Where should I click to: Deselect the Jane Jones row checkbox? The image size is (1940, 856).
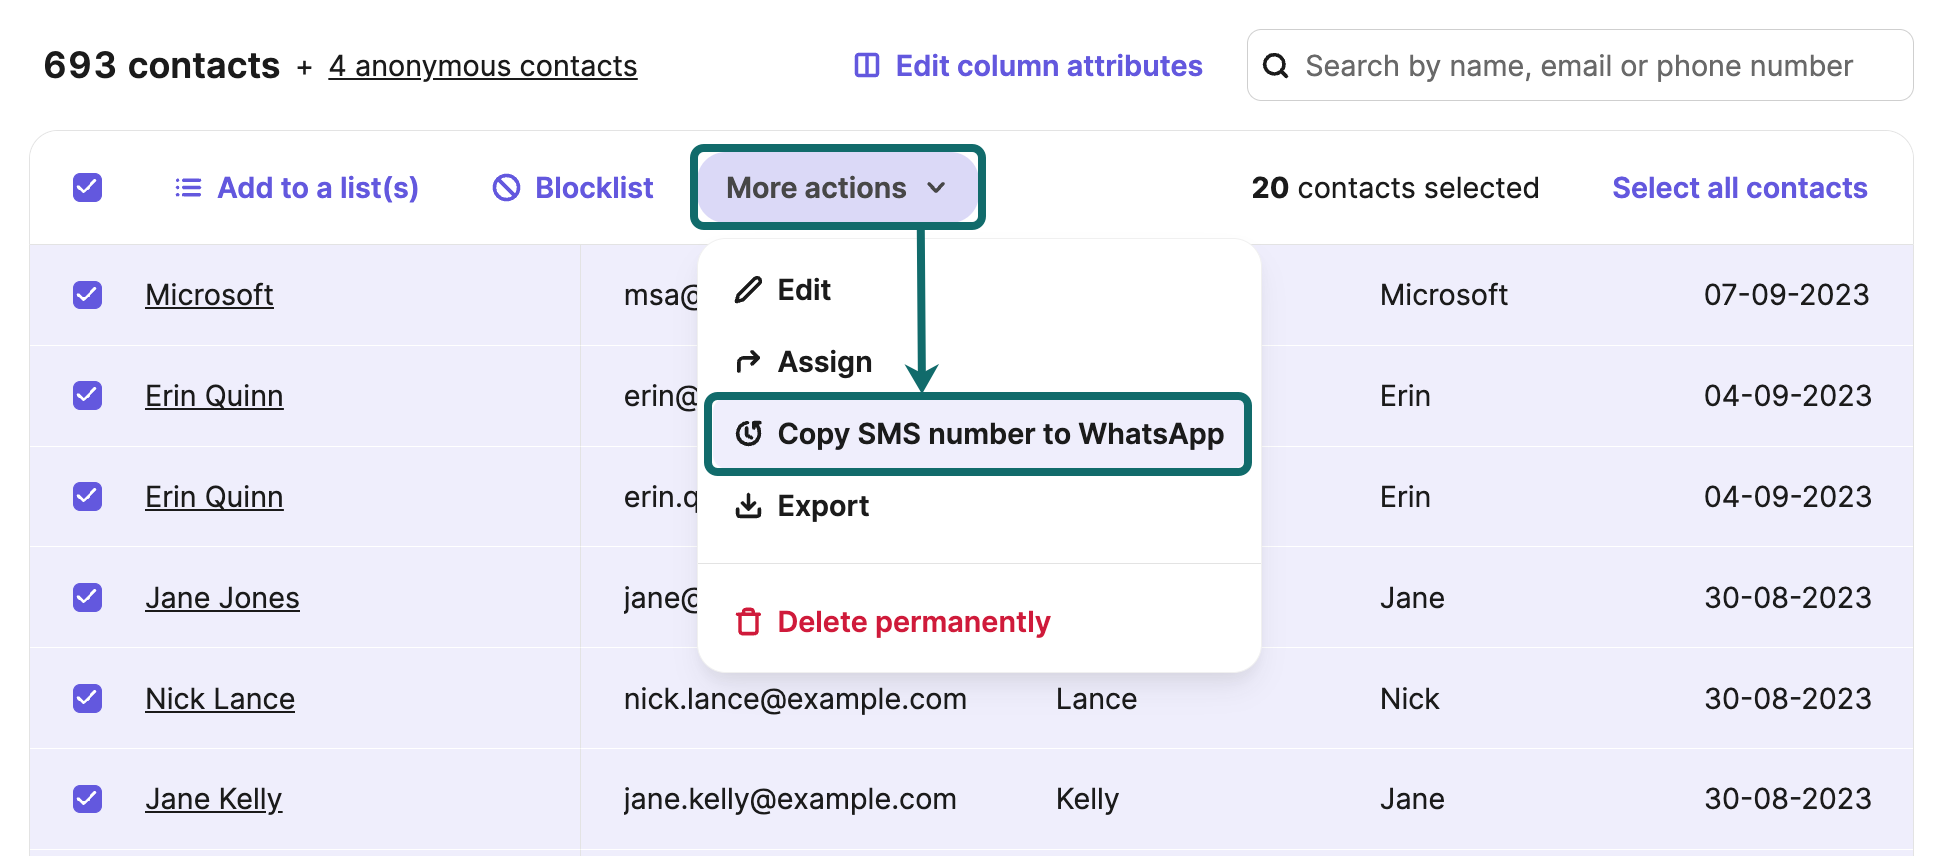(x=88, y=597)
